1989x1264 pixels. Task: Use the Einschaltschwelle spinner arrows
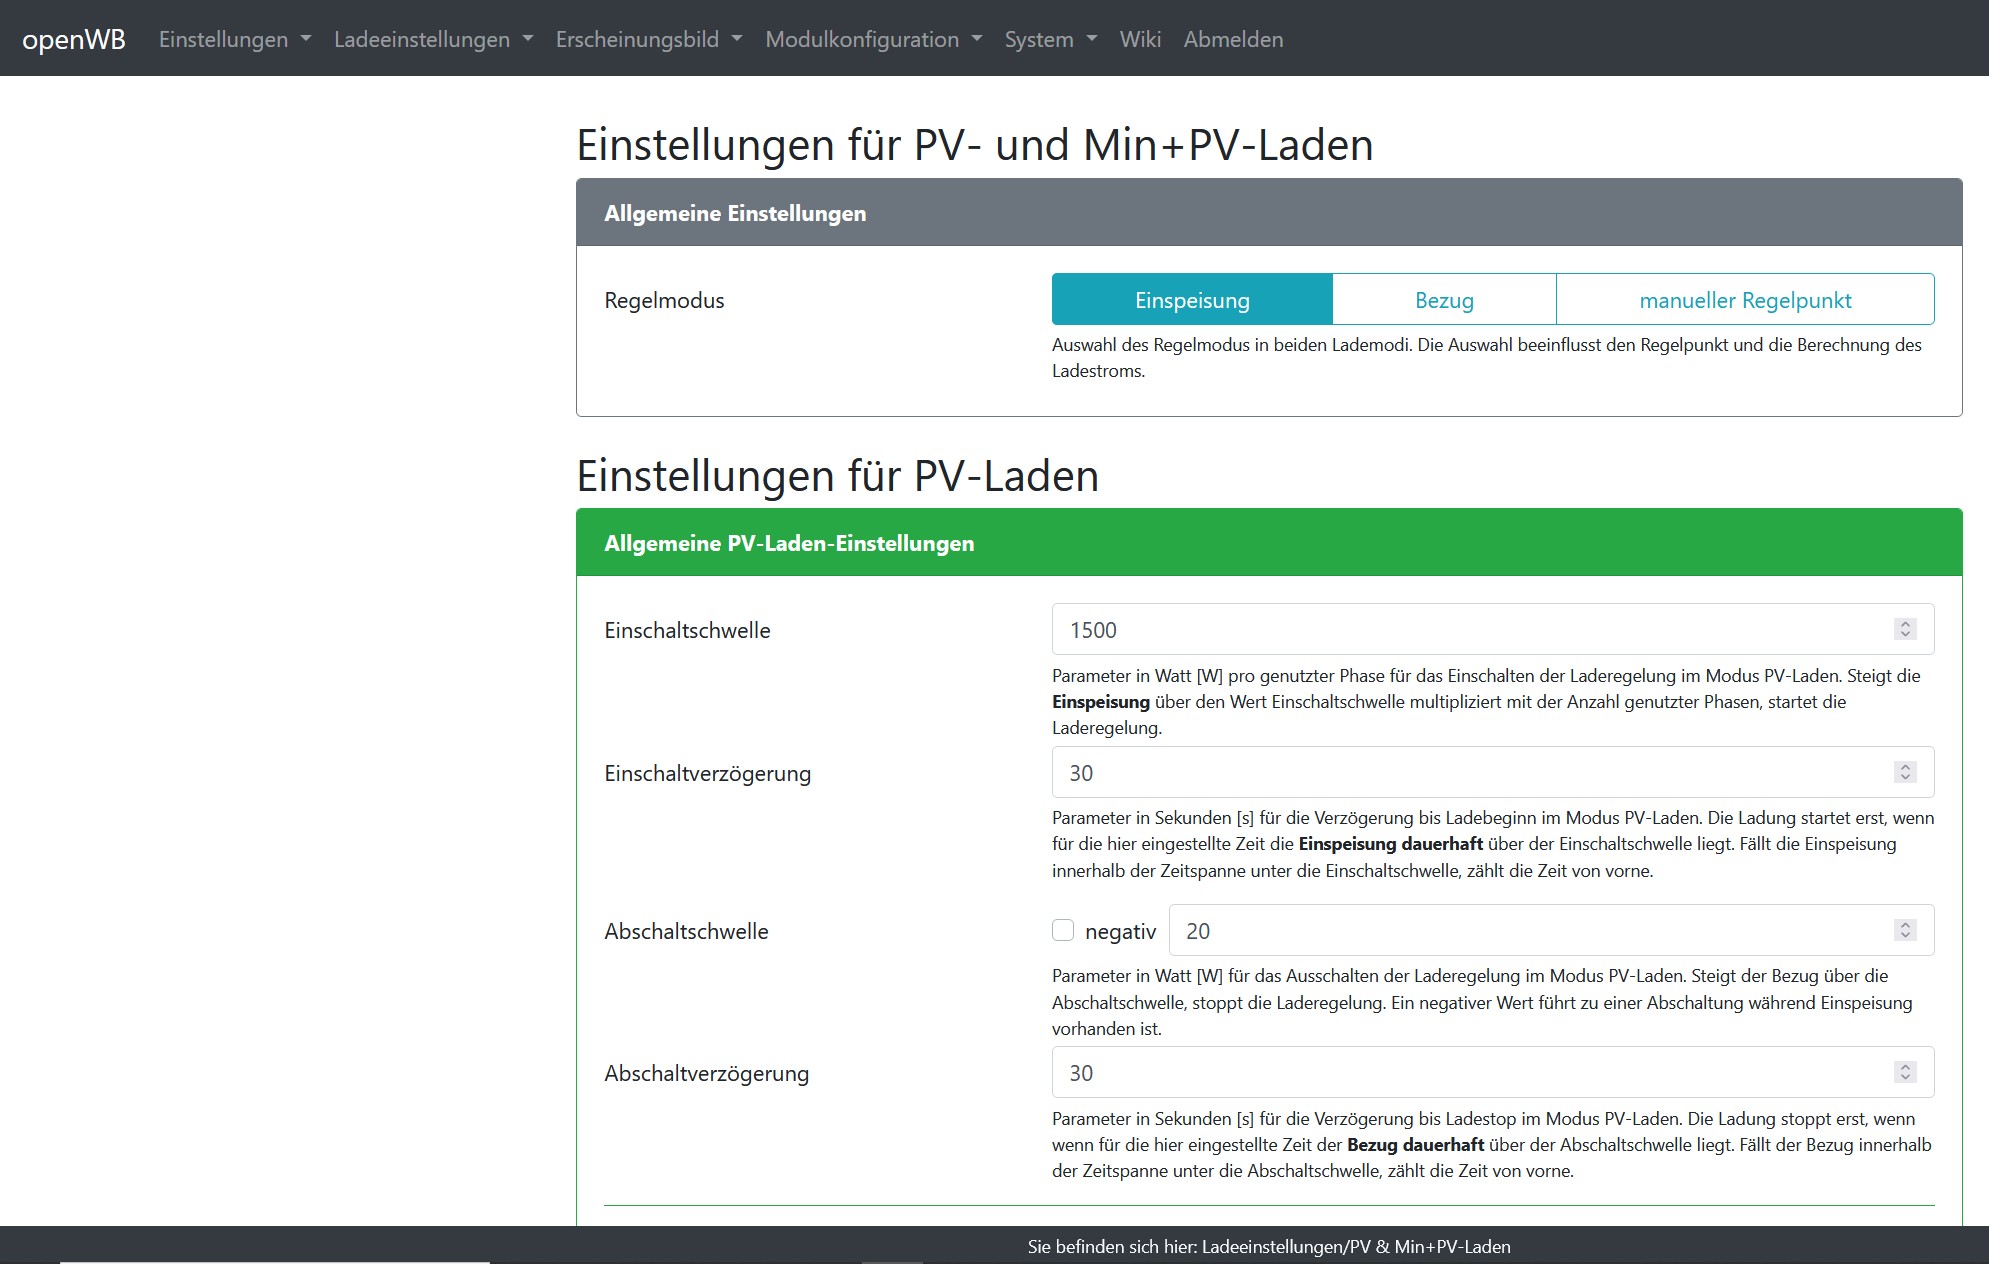[x=1905, y=629]
